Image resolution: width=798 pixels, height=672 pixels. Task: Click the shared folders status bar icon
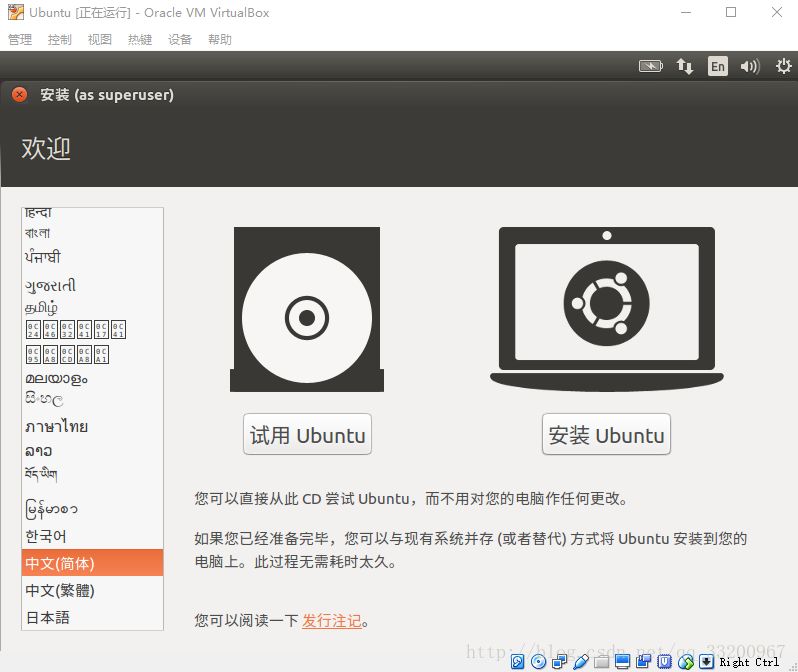(x=602, y=661)
